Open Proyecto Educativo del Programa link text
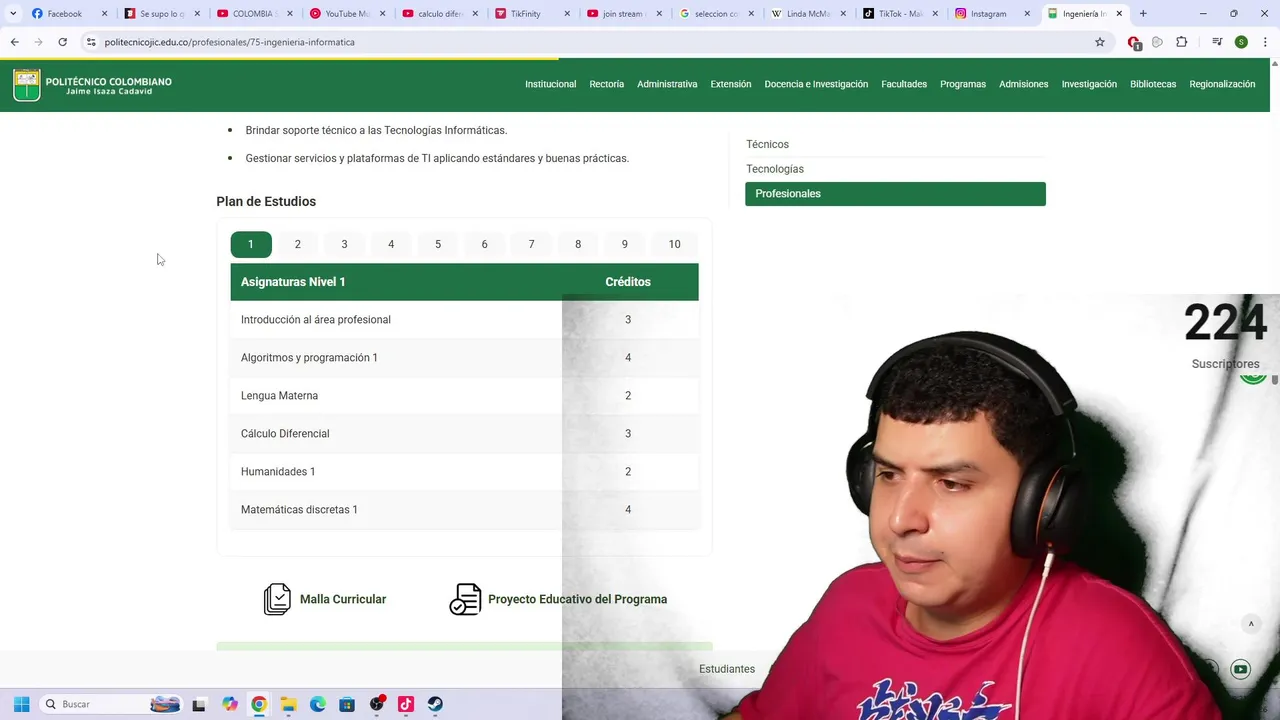The width and height of the screenshot is (1280, 720). (x=577, y=599)
